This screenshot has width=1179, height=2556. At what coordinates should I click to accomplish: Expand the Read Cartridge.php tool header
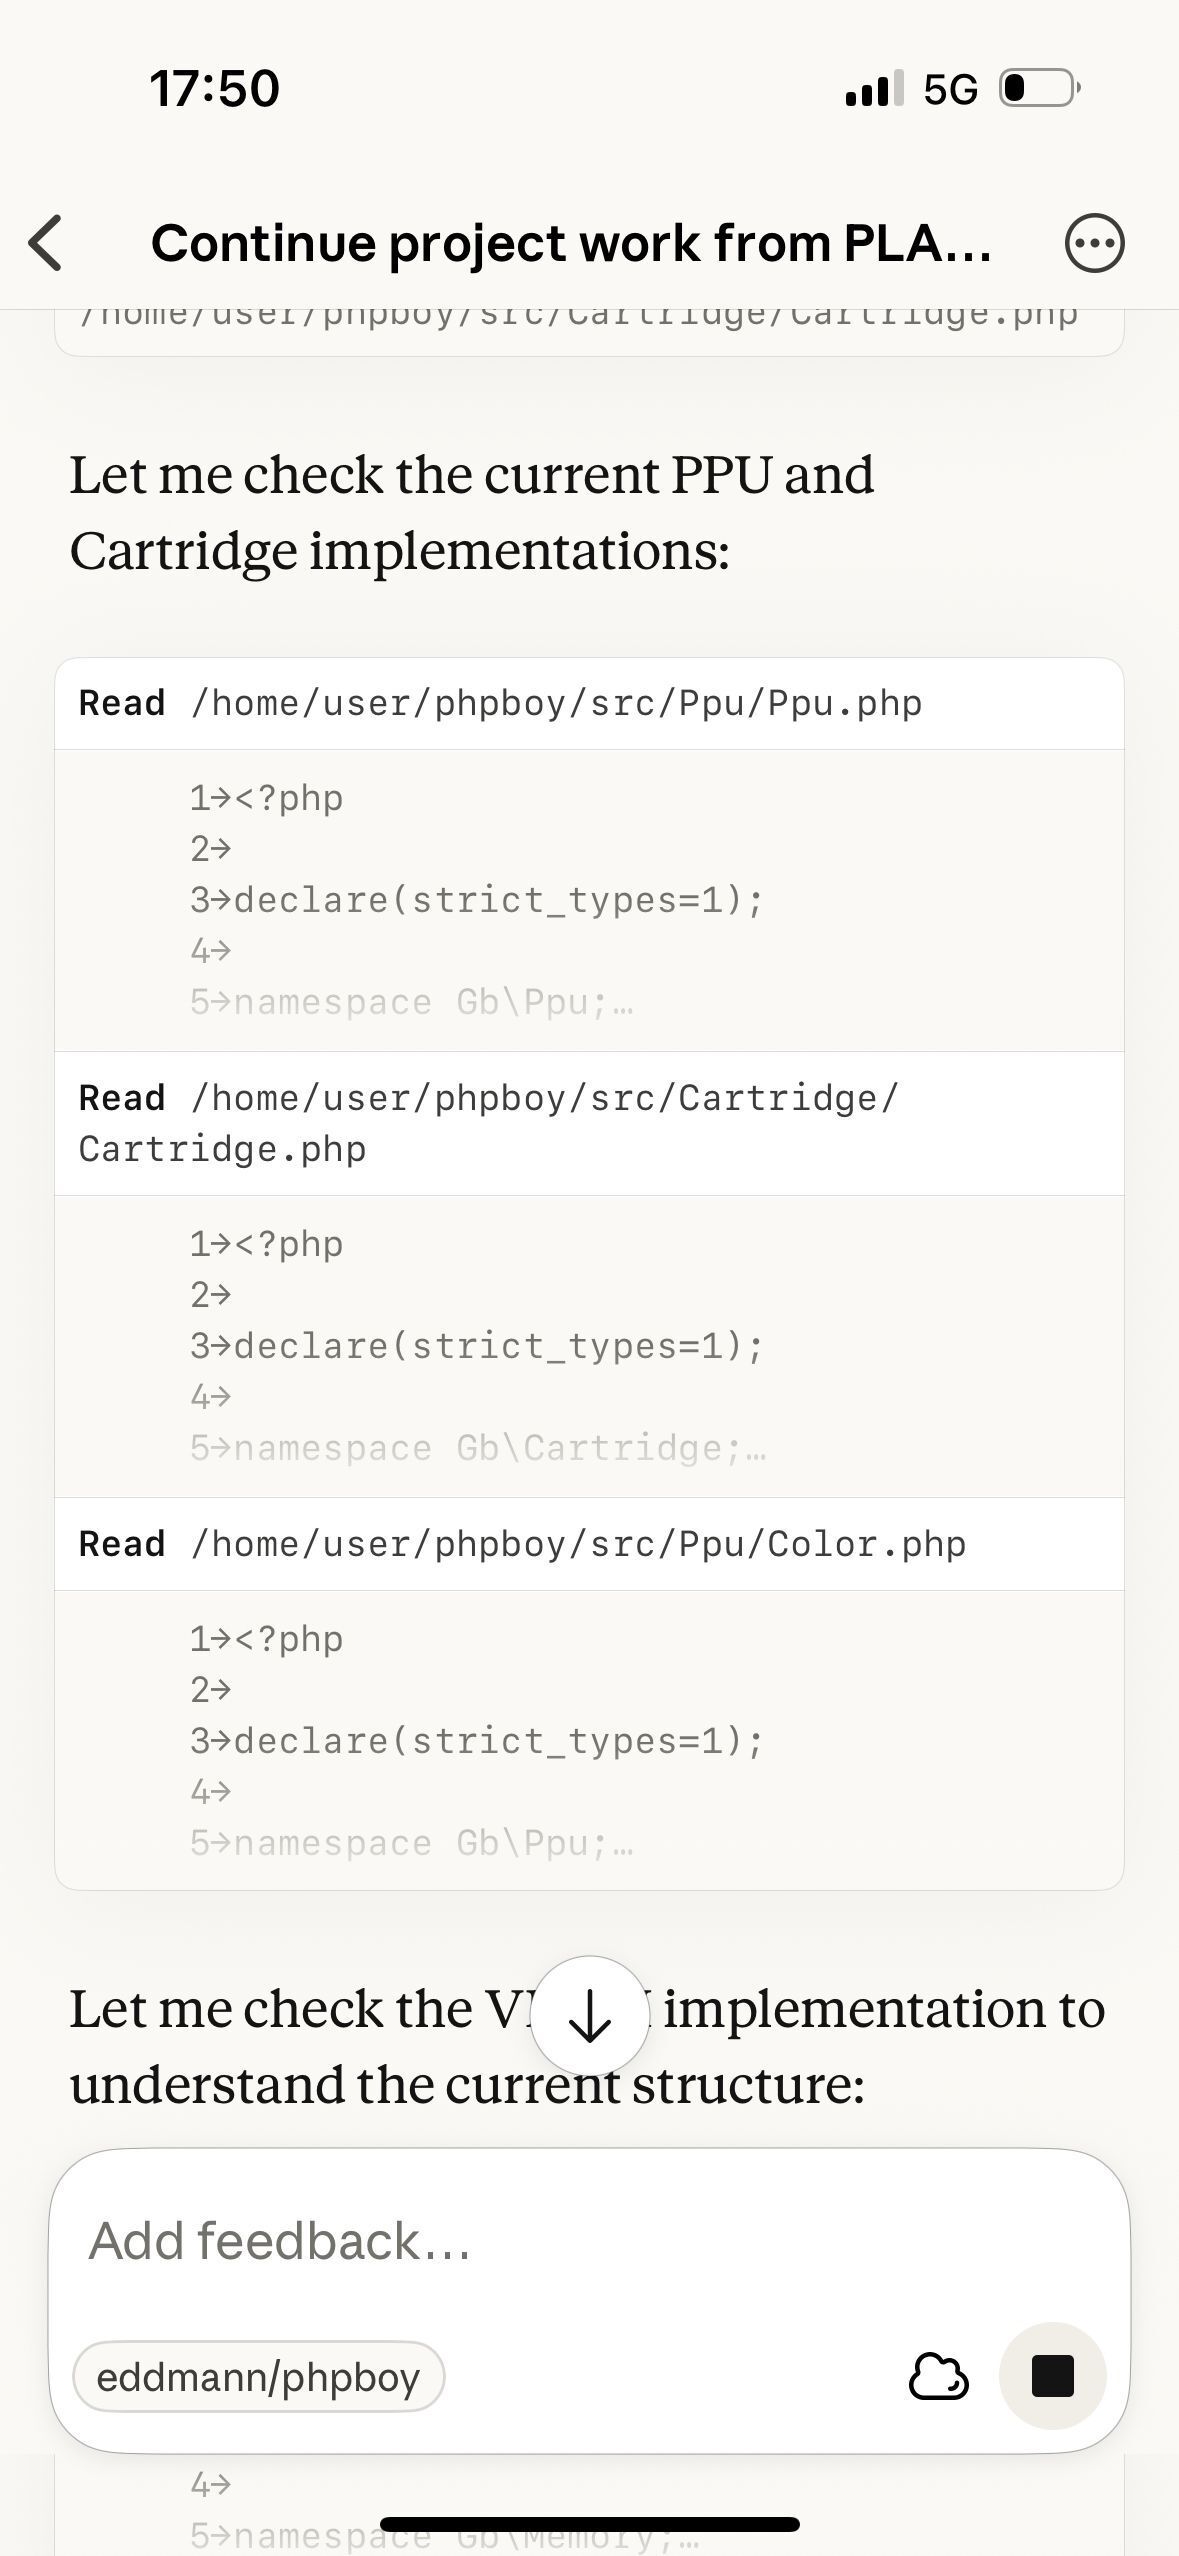589,1123
